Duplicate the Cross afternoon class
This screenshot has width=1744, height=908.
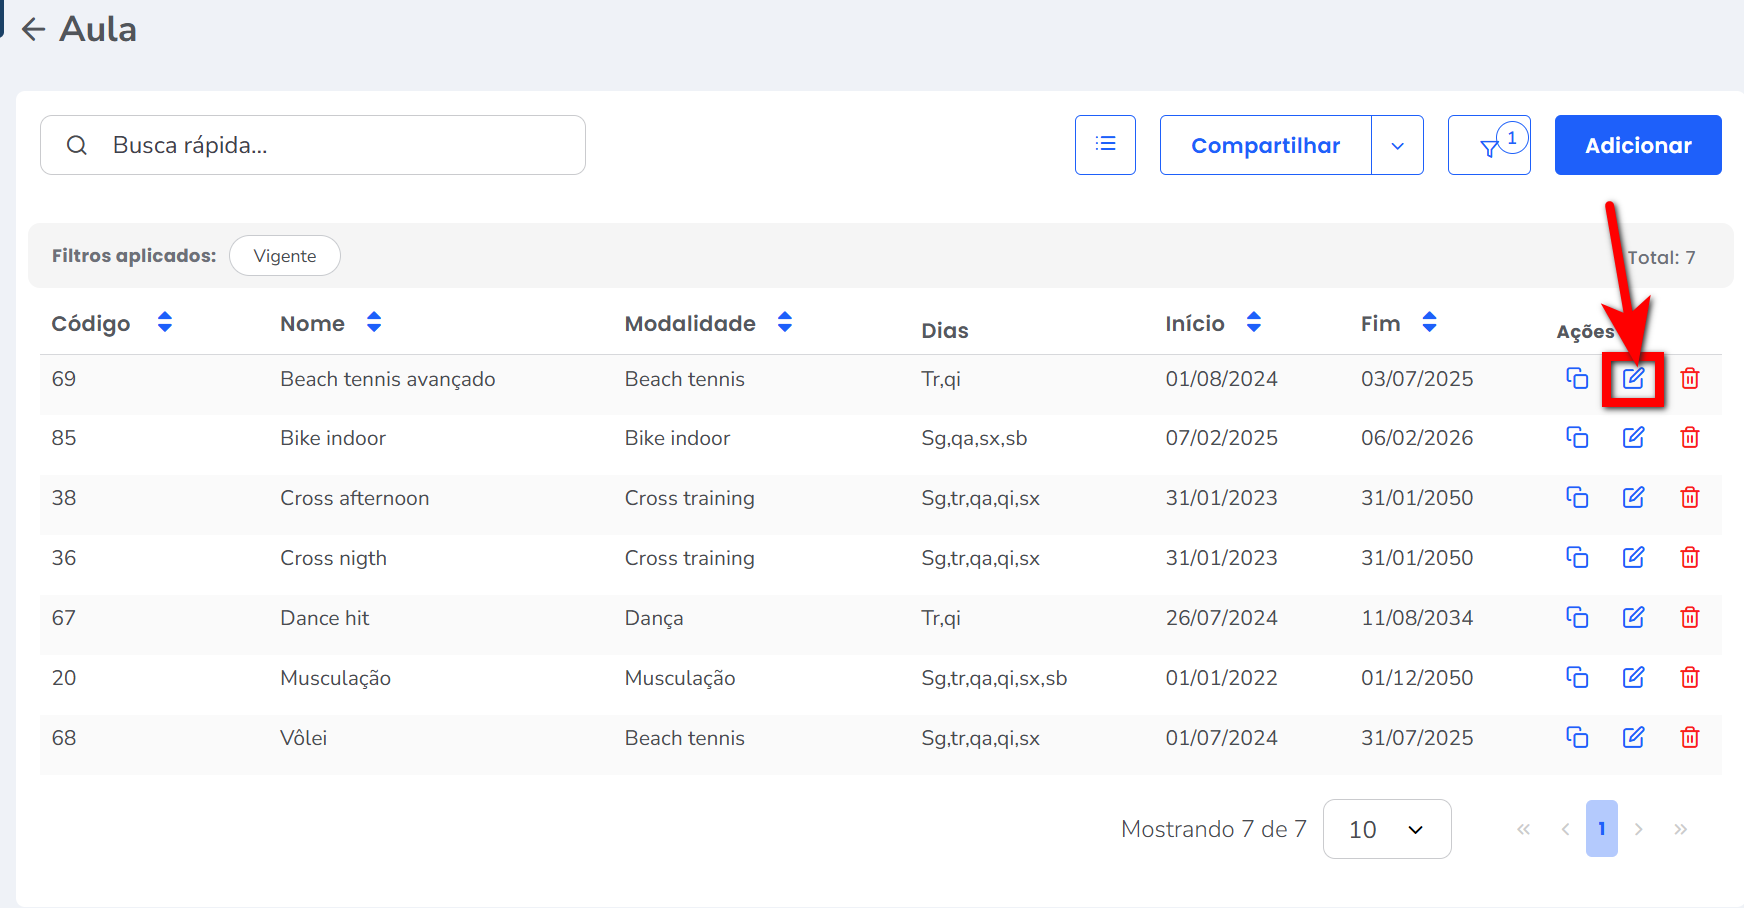tap(1577, 497)
